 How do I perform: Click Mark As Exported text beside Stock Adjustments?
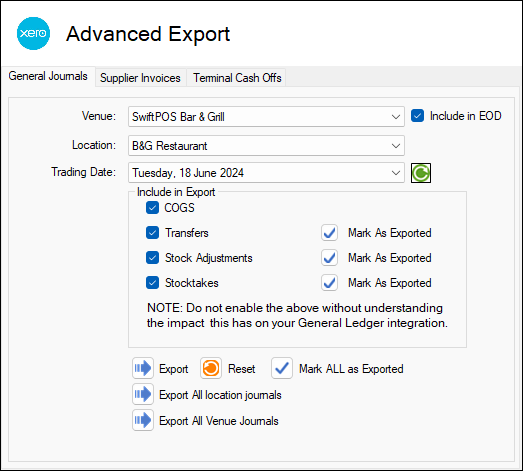[x=390, y=258]
